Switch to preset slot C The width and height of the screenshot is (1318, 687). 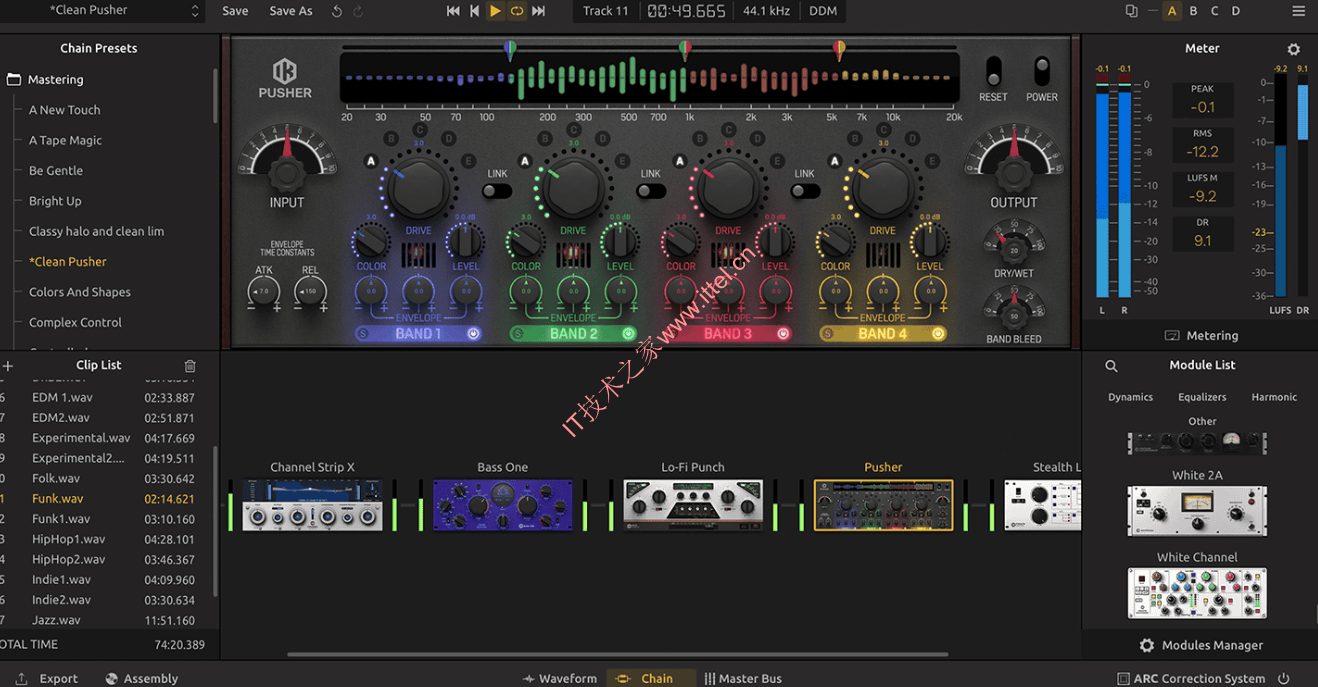(x=1215, y=11)
